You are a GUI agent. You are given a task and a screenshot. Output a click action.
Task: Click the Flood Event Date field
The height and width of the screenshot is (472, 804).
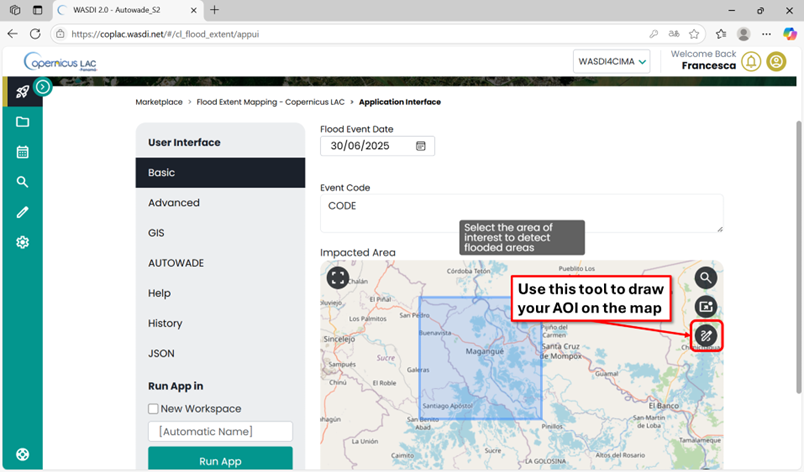377,146
